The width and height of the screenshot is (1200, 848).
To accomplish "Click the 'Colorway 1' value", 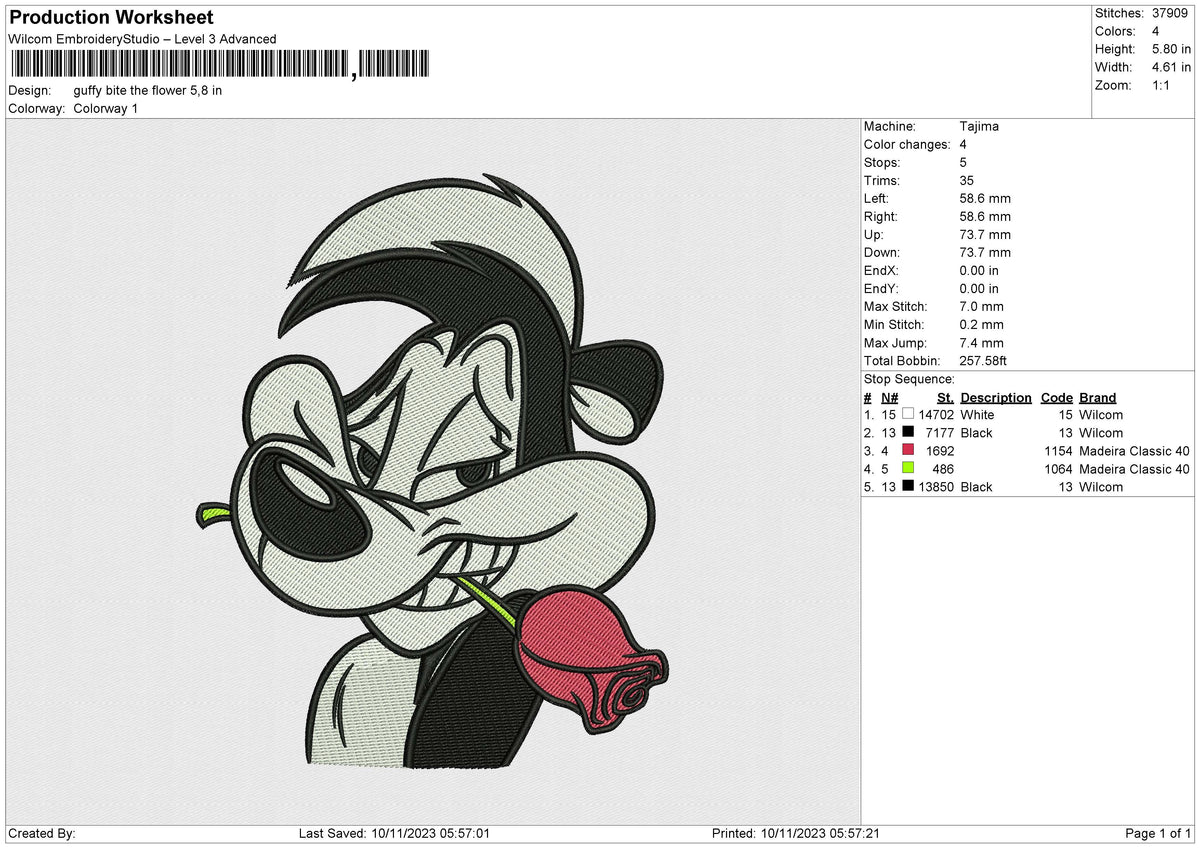I will [x=106, y=108].
